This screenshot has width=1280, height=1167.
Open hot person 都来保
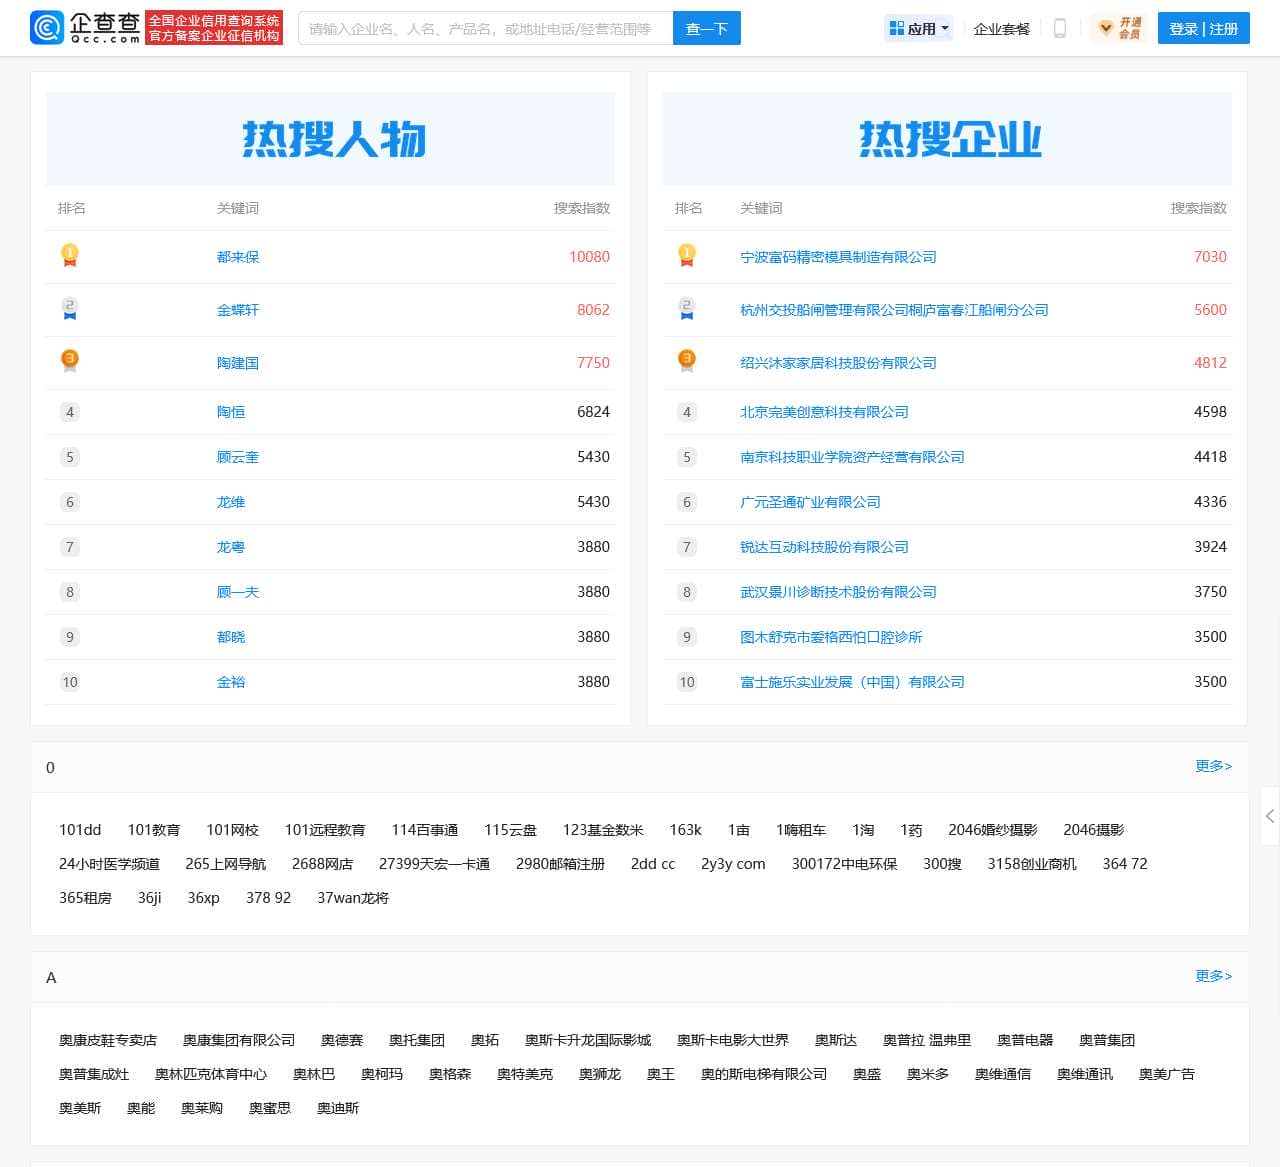pyautogui.click(x=238, y=257)
